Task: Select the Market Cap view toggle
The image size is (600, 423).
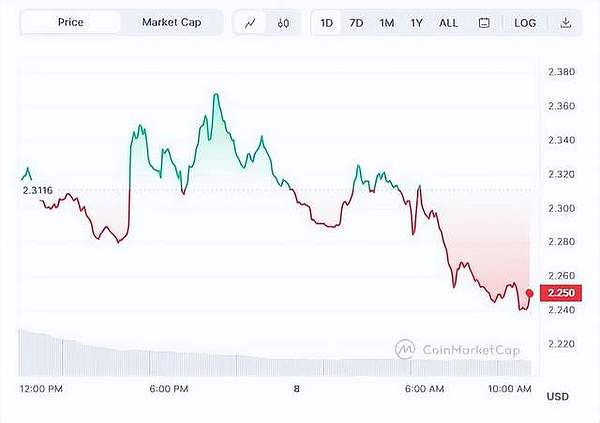Action: point(171,22)
